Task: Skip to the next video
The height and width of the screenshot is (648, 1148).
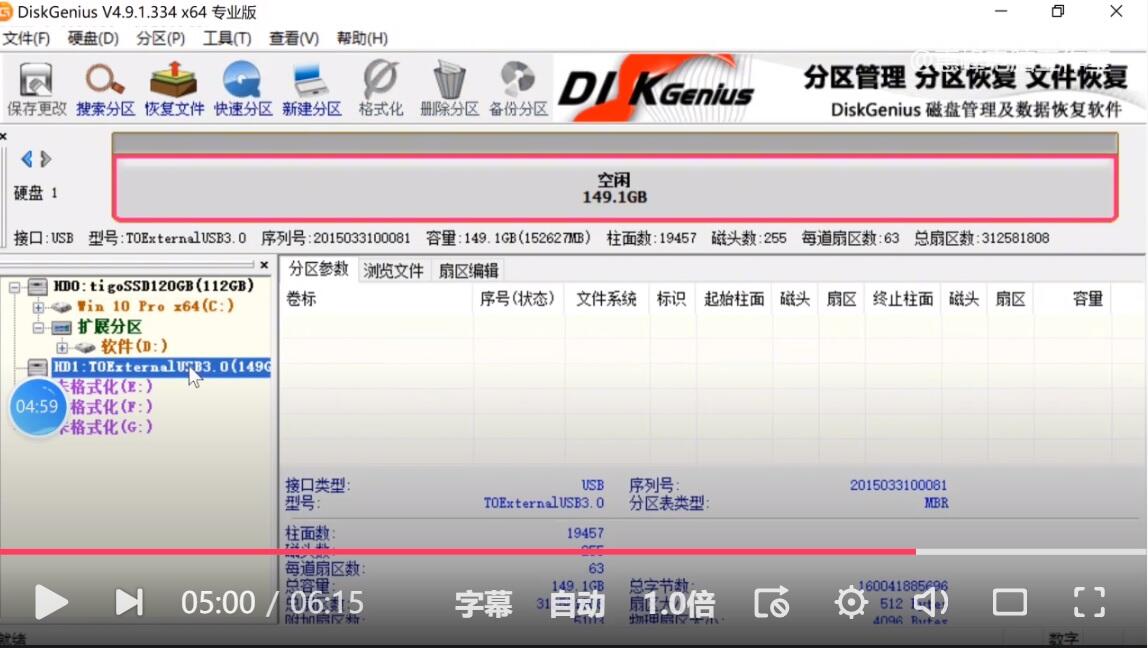Action: pyautogui.click(x=130, y=603)
